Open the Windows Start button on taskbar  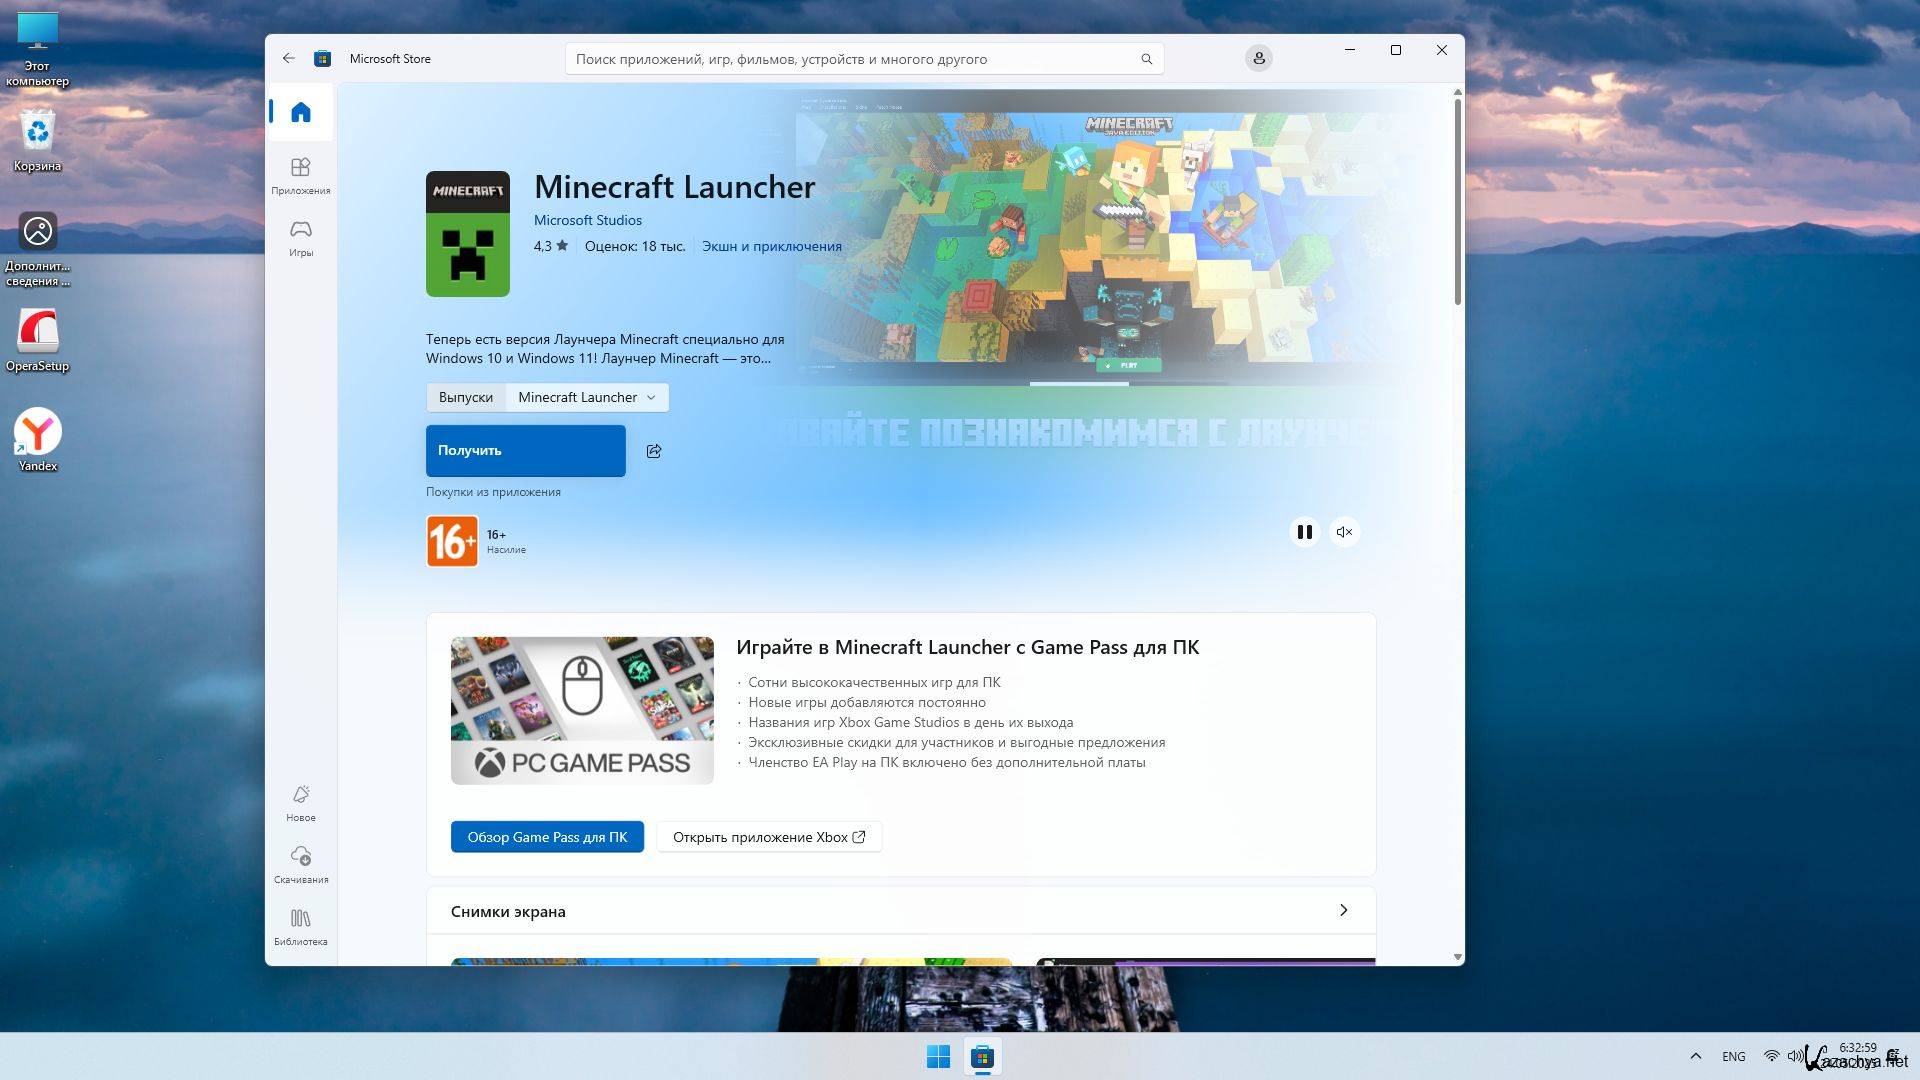point(938,1056)
